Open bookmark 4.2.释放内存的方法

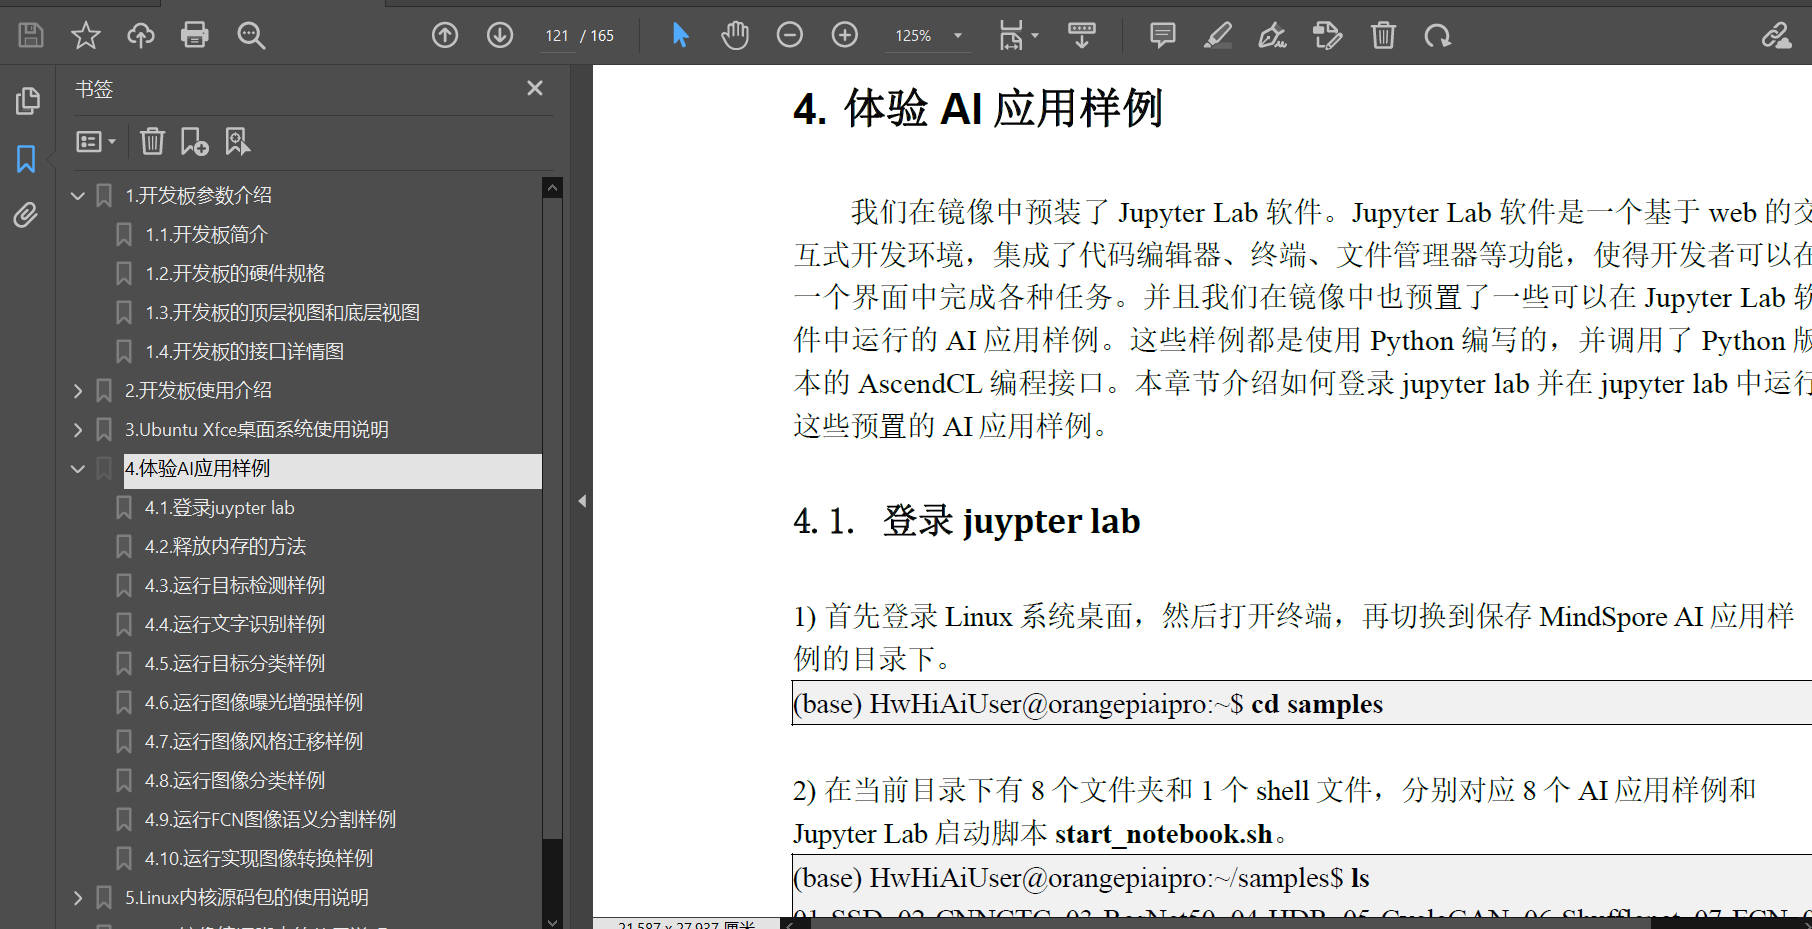225,547
